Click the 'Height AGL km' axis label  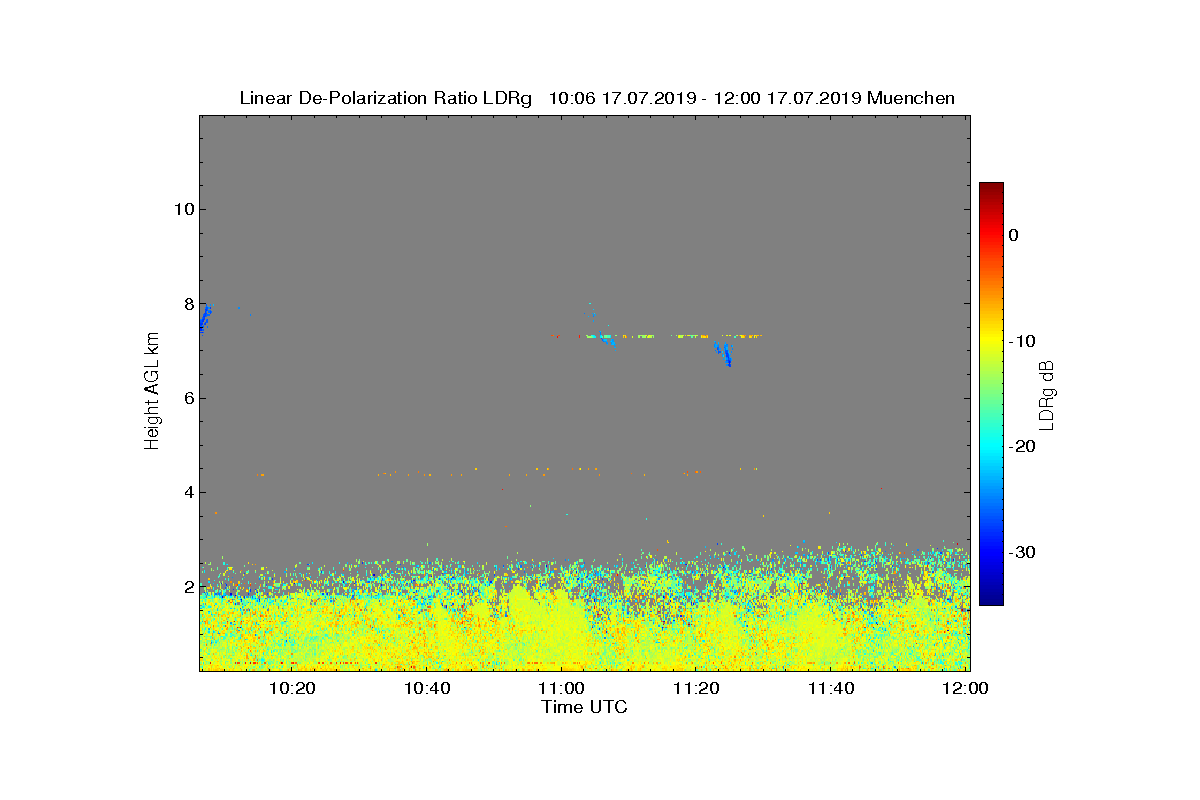(x=152, y=393)
